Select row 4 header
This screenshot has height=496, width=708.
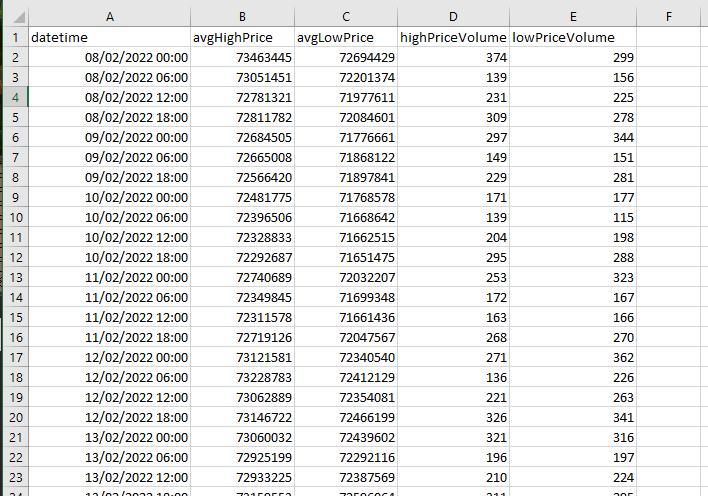point(16,97)
